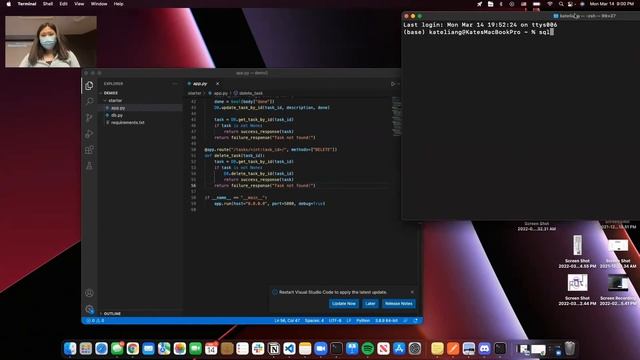This screenshot has height=360, width=640.
Task: Click the terminal command prompt line
Action: pos(478,32)
